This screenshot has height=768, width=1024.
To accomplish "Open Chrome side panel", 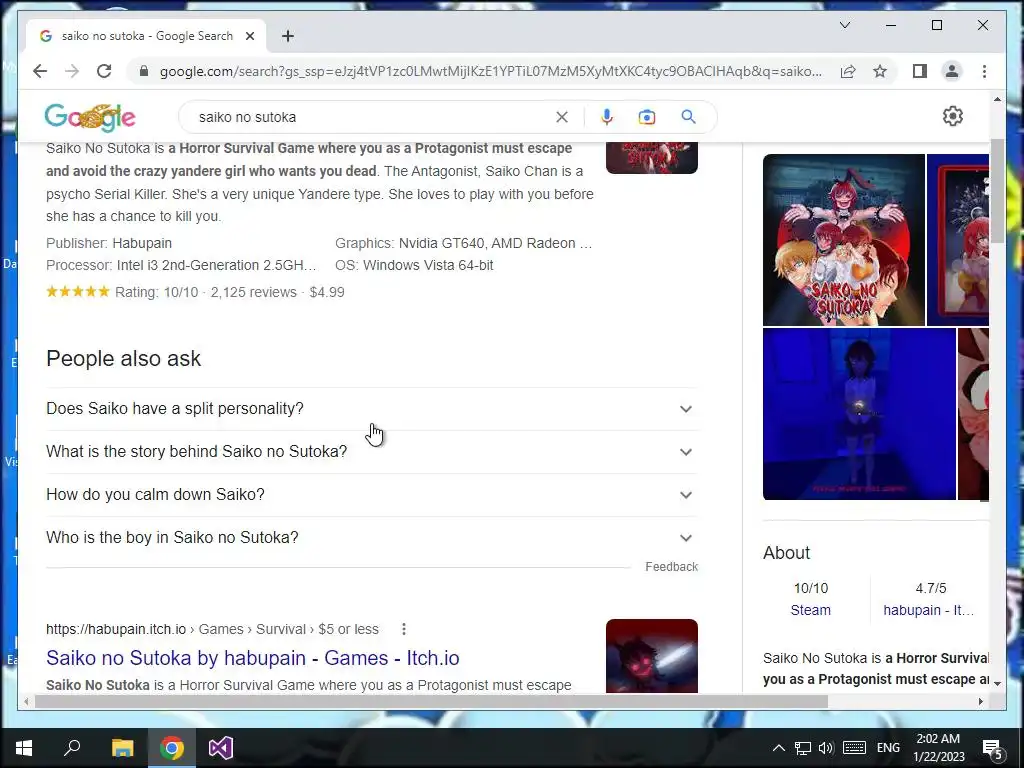I will [x=920, y=71].
